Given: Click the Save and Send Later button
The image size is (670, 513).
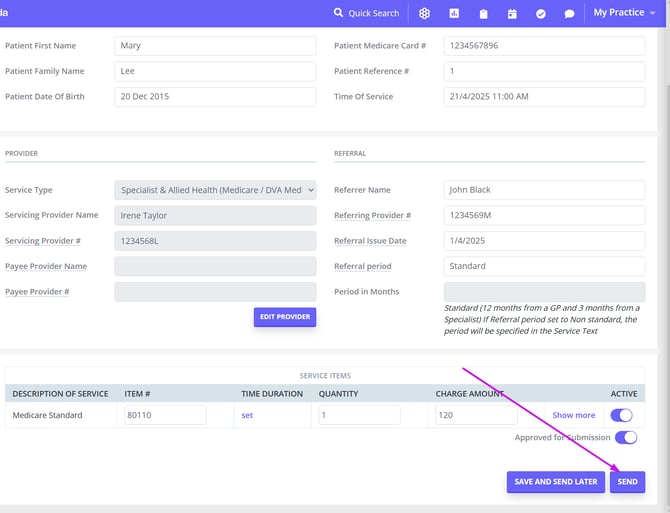Looking at the screenshot, I should pyautogui.click(x=555, y=481).
